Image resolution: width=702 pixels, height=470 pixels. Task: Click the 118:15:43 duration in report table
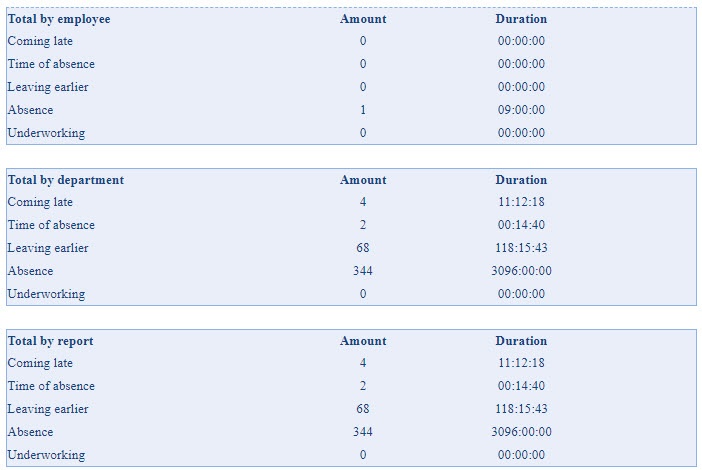click(521, 409)
